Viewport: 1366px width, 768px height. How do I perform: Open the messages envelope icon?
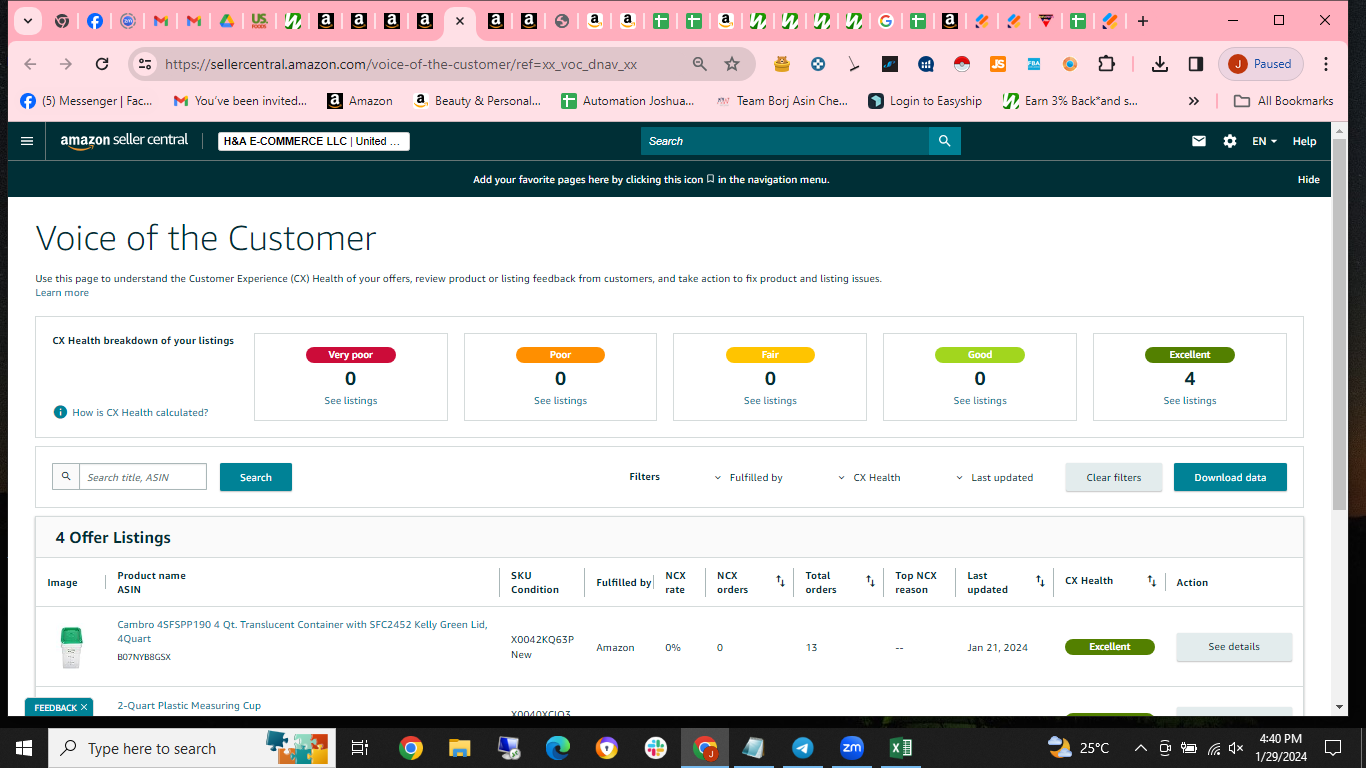tap(1199, 141)
